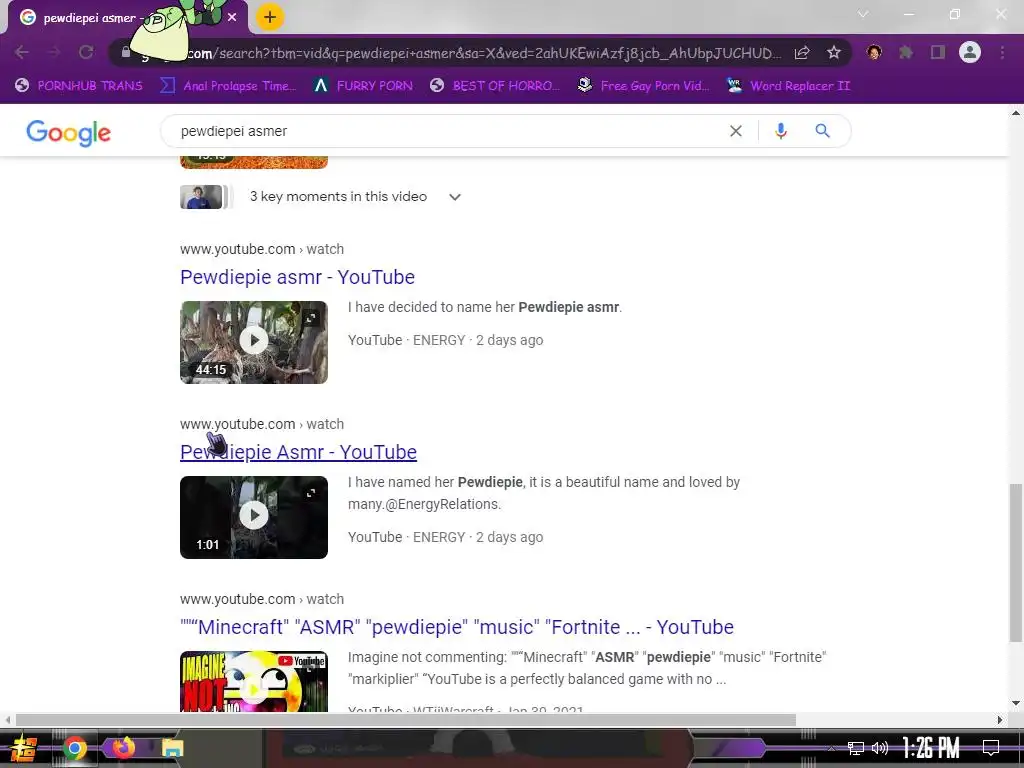Screen dimensions: 1024x768
Task: Click 'www.youtube.com › watch' above Pewdiepie asmr
Action: [x=262, y=249]
